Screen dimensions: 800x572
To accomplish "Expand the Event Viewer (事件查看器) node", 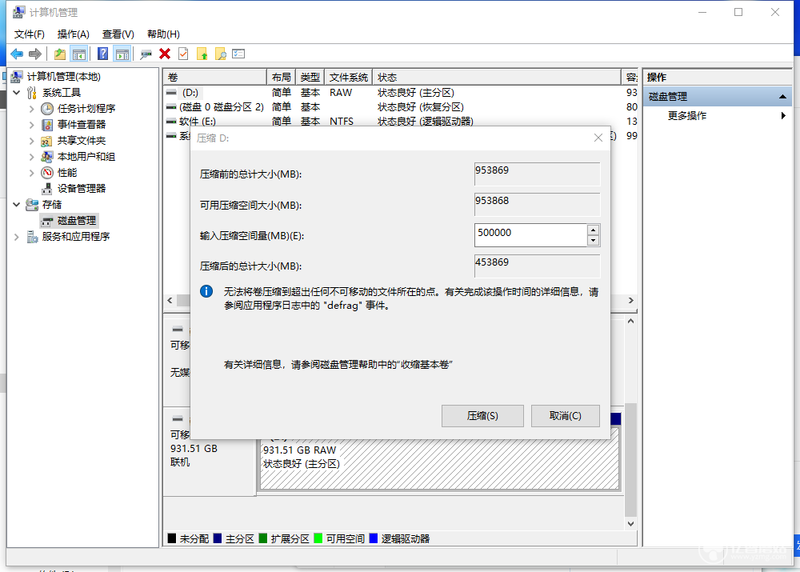I will pos(32,125).
